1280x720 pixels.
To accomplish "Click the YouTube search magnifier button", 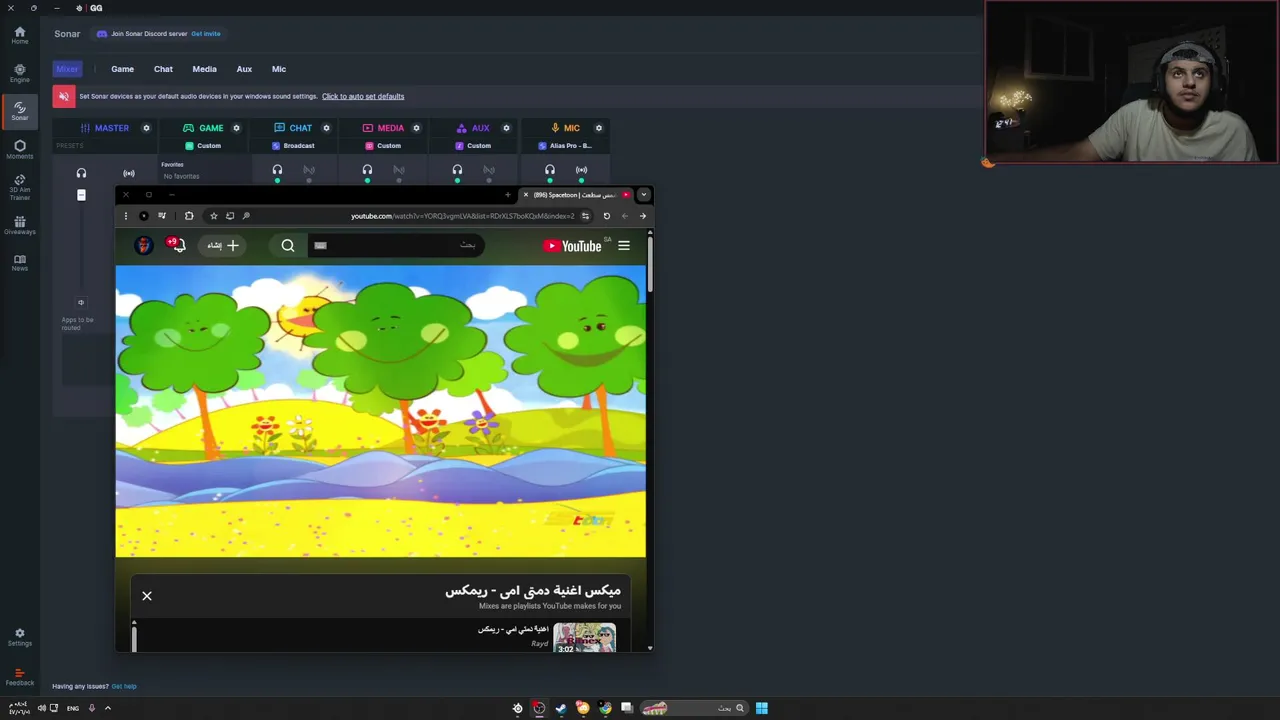I will coord(288,246).
